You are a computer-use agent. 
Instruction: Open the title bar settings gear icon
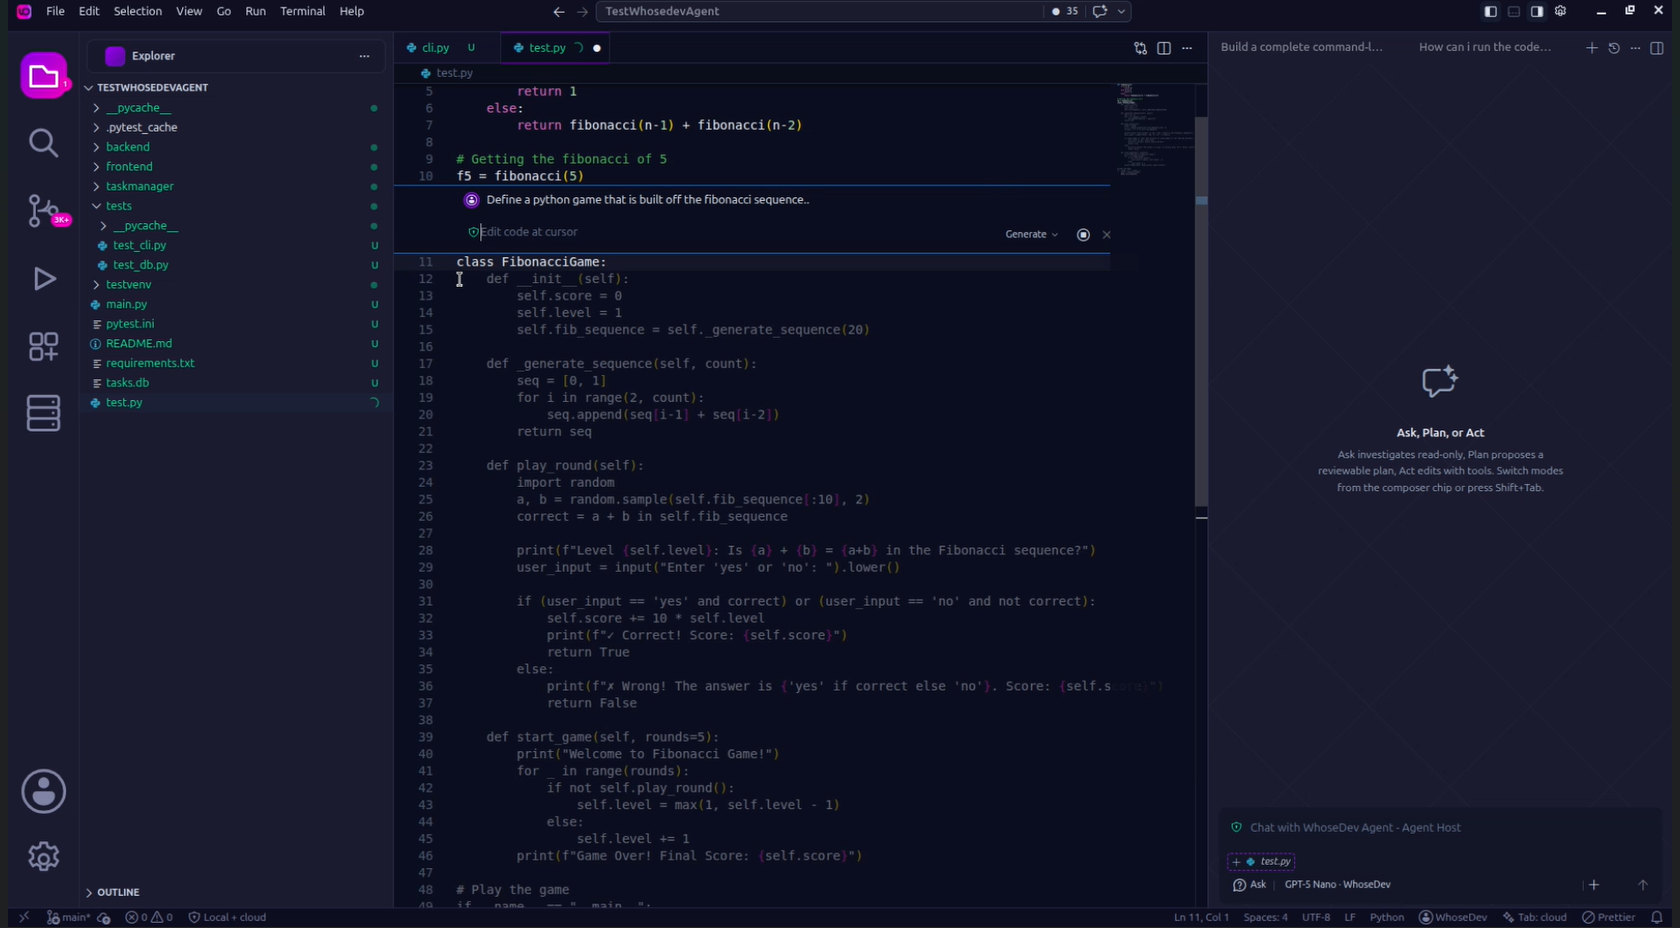click(1561, 11)
